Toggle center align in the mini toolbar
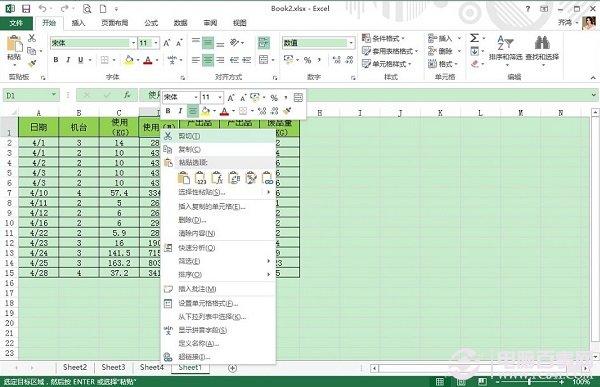Screen dimensions: 600x387 pyautogui.click(x=192, y=111)
